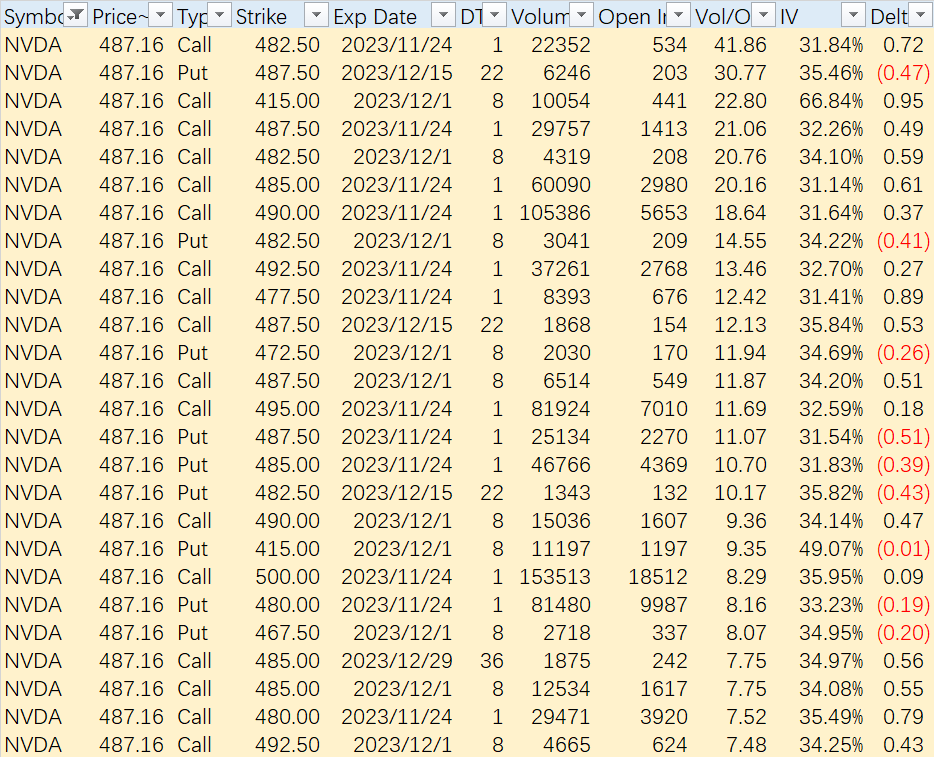Viewport: 934px width, 757px height.
Task: Click the volume value 81480
Action: [561, 605]
